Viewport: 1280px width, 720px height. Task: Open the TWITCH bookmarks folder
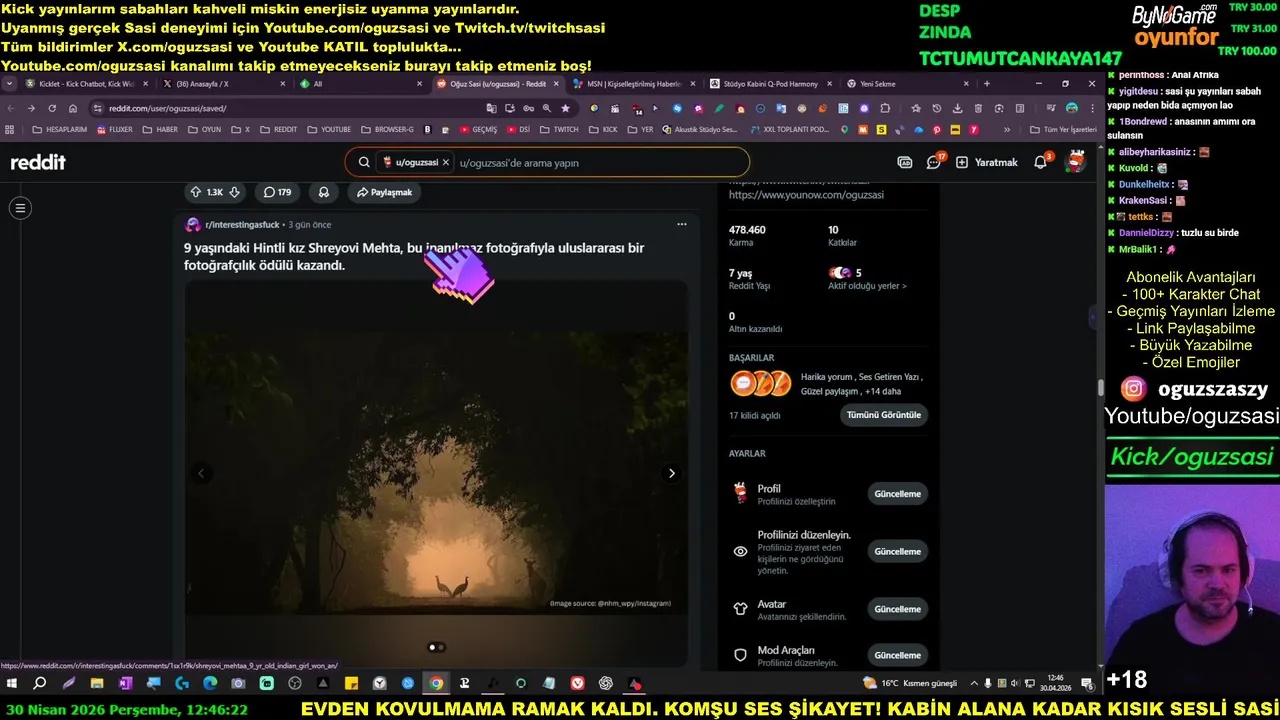(559, 129)
